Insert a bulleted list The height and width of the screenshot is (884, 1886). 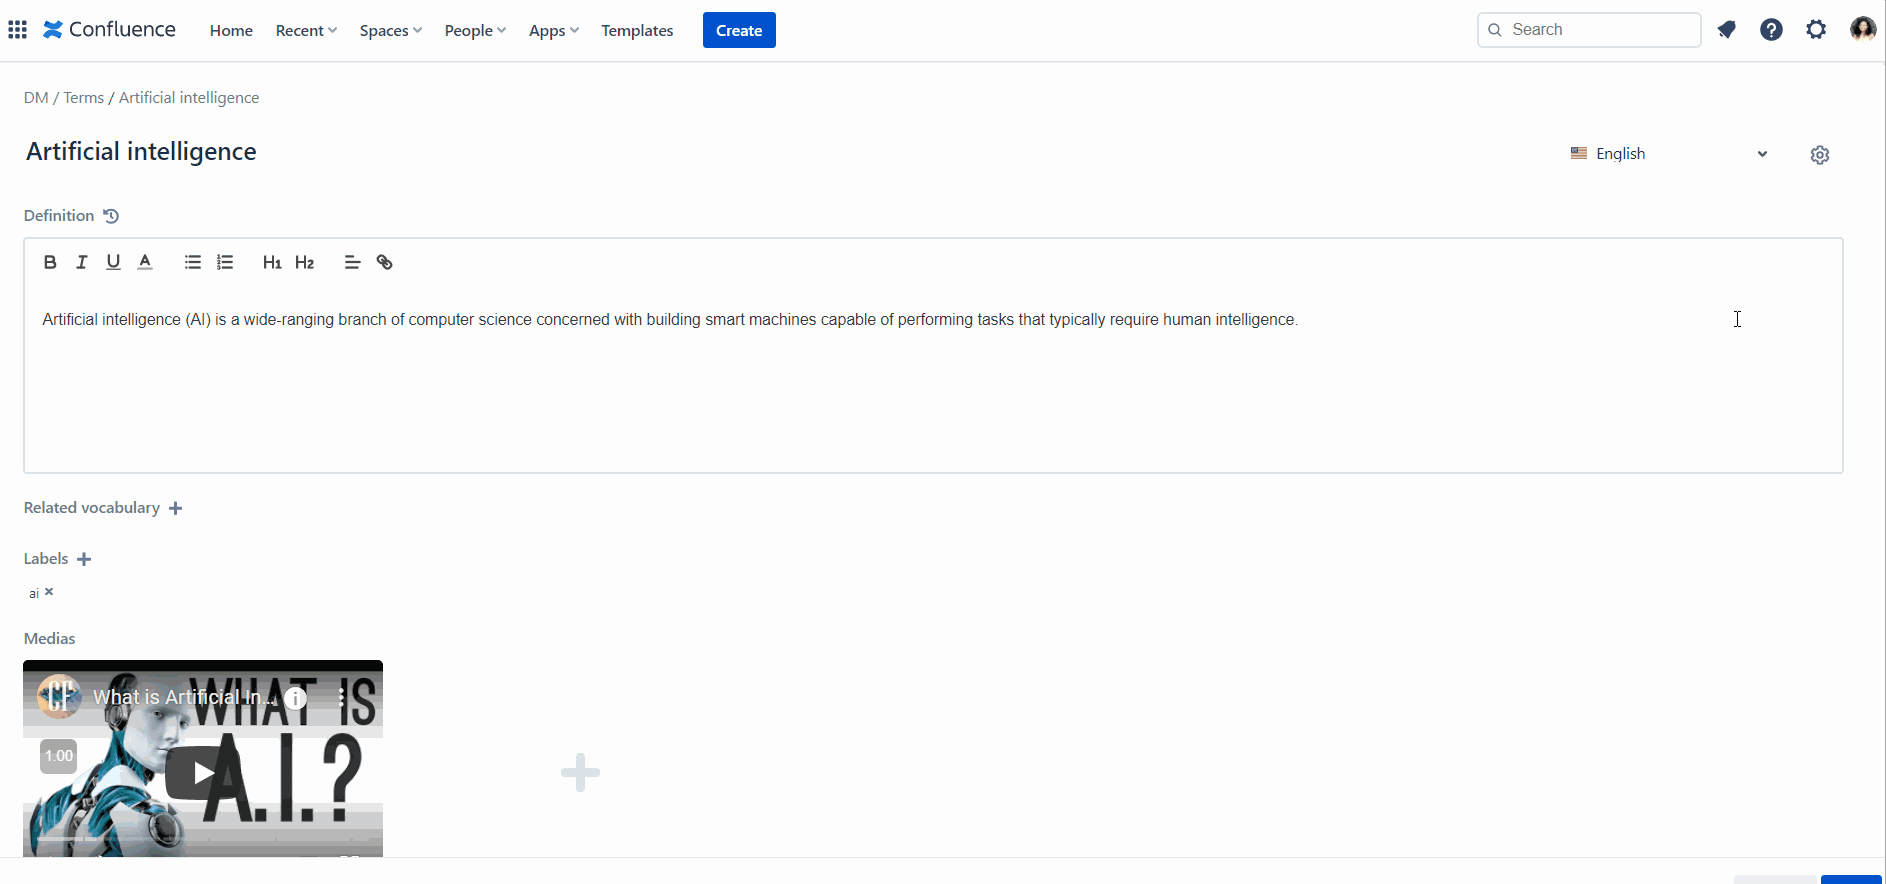[x=193, y=262]
